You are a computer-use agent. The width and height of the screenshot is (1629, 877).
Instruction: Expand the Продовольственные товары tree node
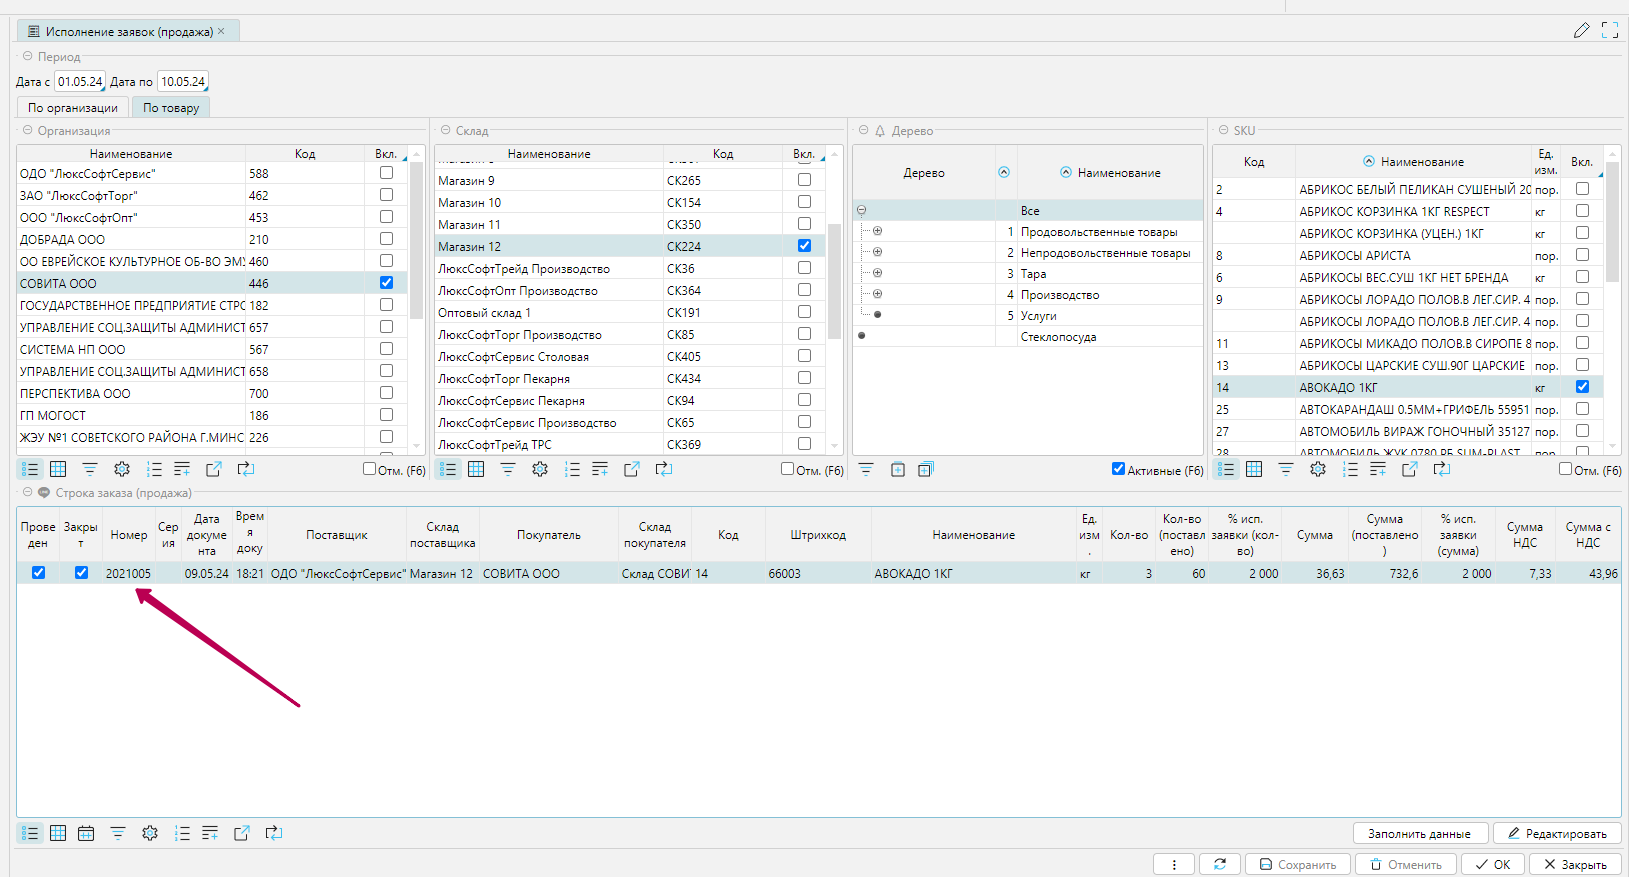pos(877,231)
